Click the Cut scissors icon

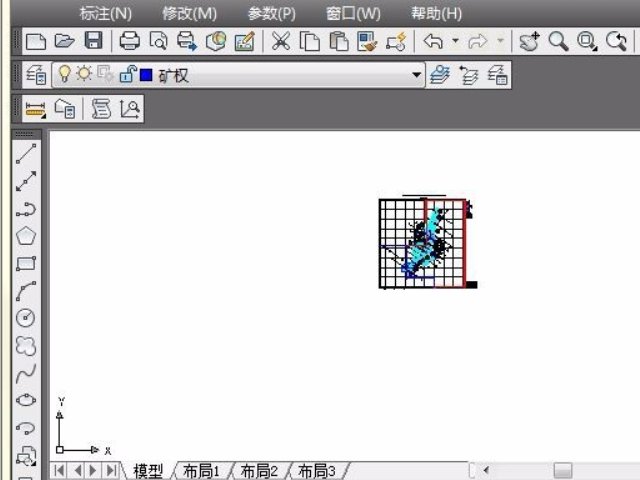click(281, 41)
